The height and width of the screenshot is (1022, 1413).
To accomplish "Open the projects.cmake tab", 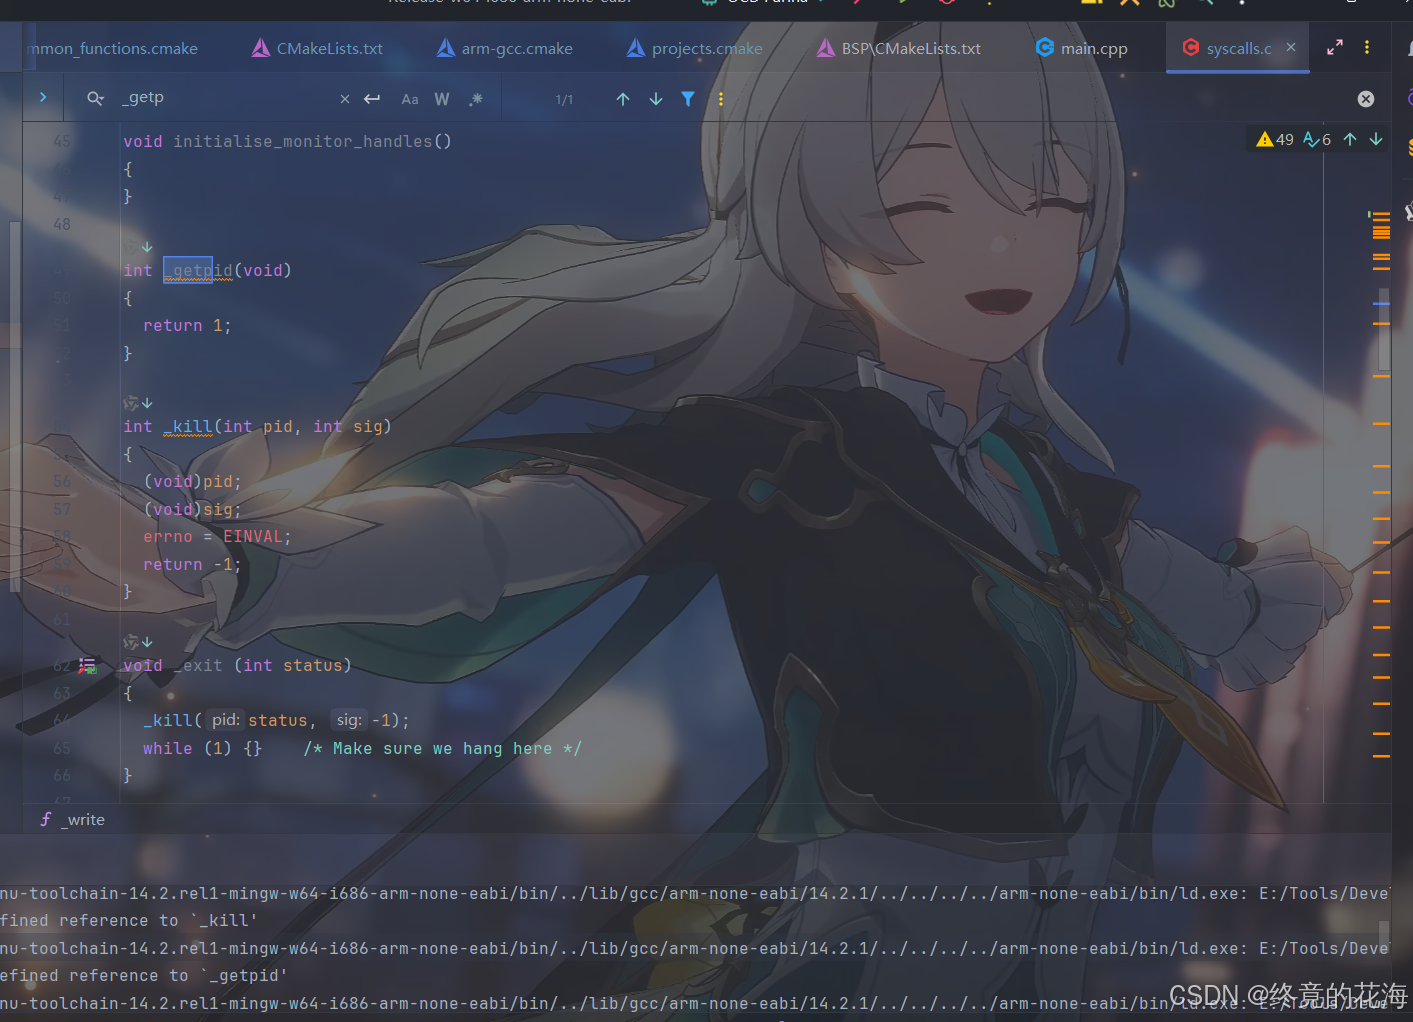I will click(x=694, y=48).
